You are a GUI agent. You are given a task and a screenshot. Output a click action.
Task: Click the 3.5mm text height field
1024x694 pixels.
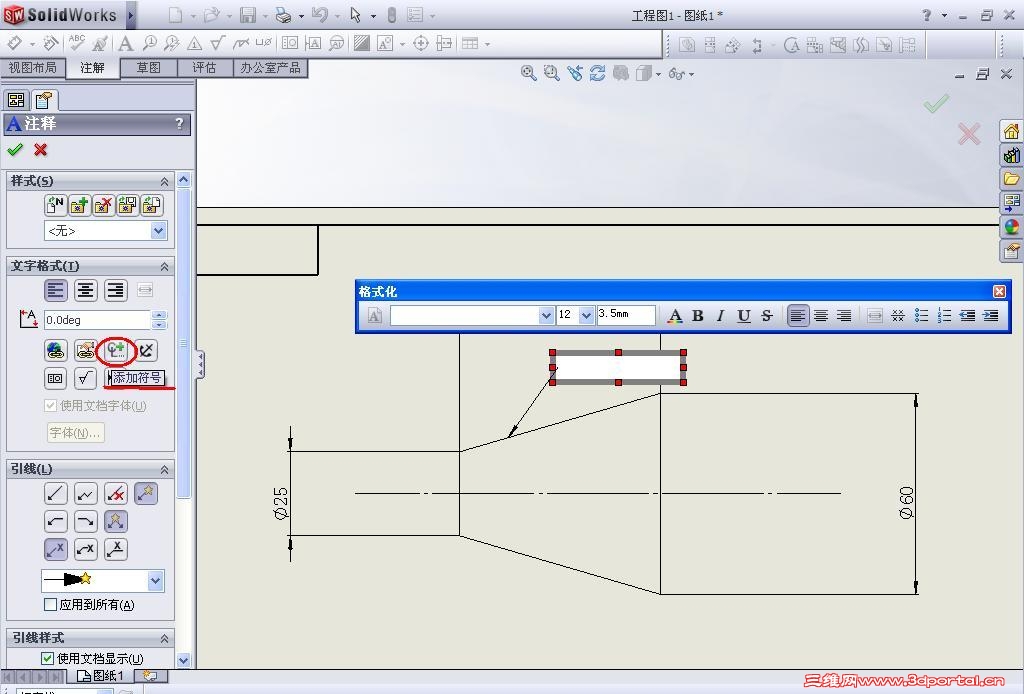point(626,315)
